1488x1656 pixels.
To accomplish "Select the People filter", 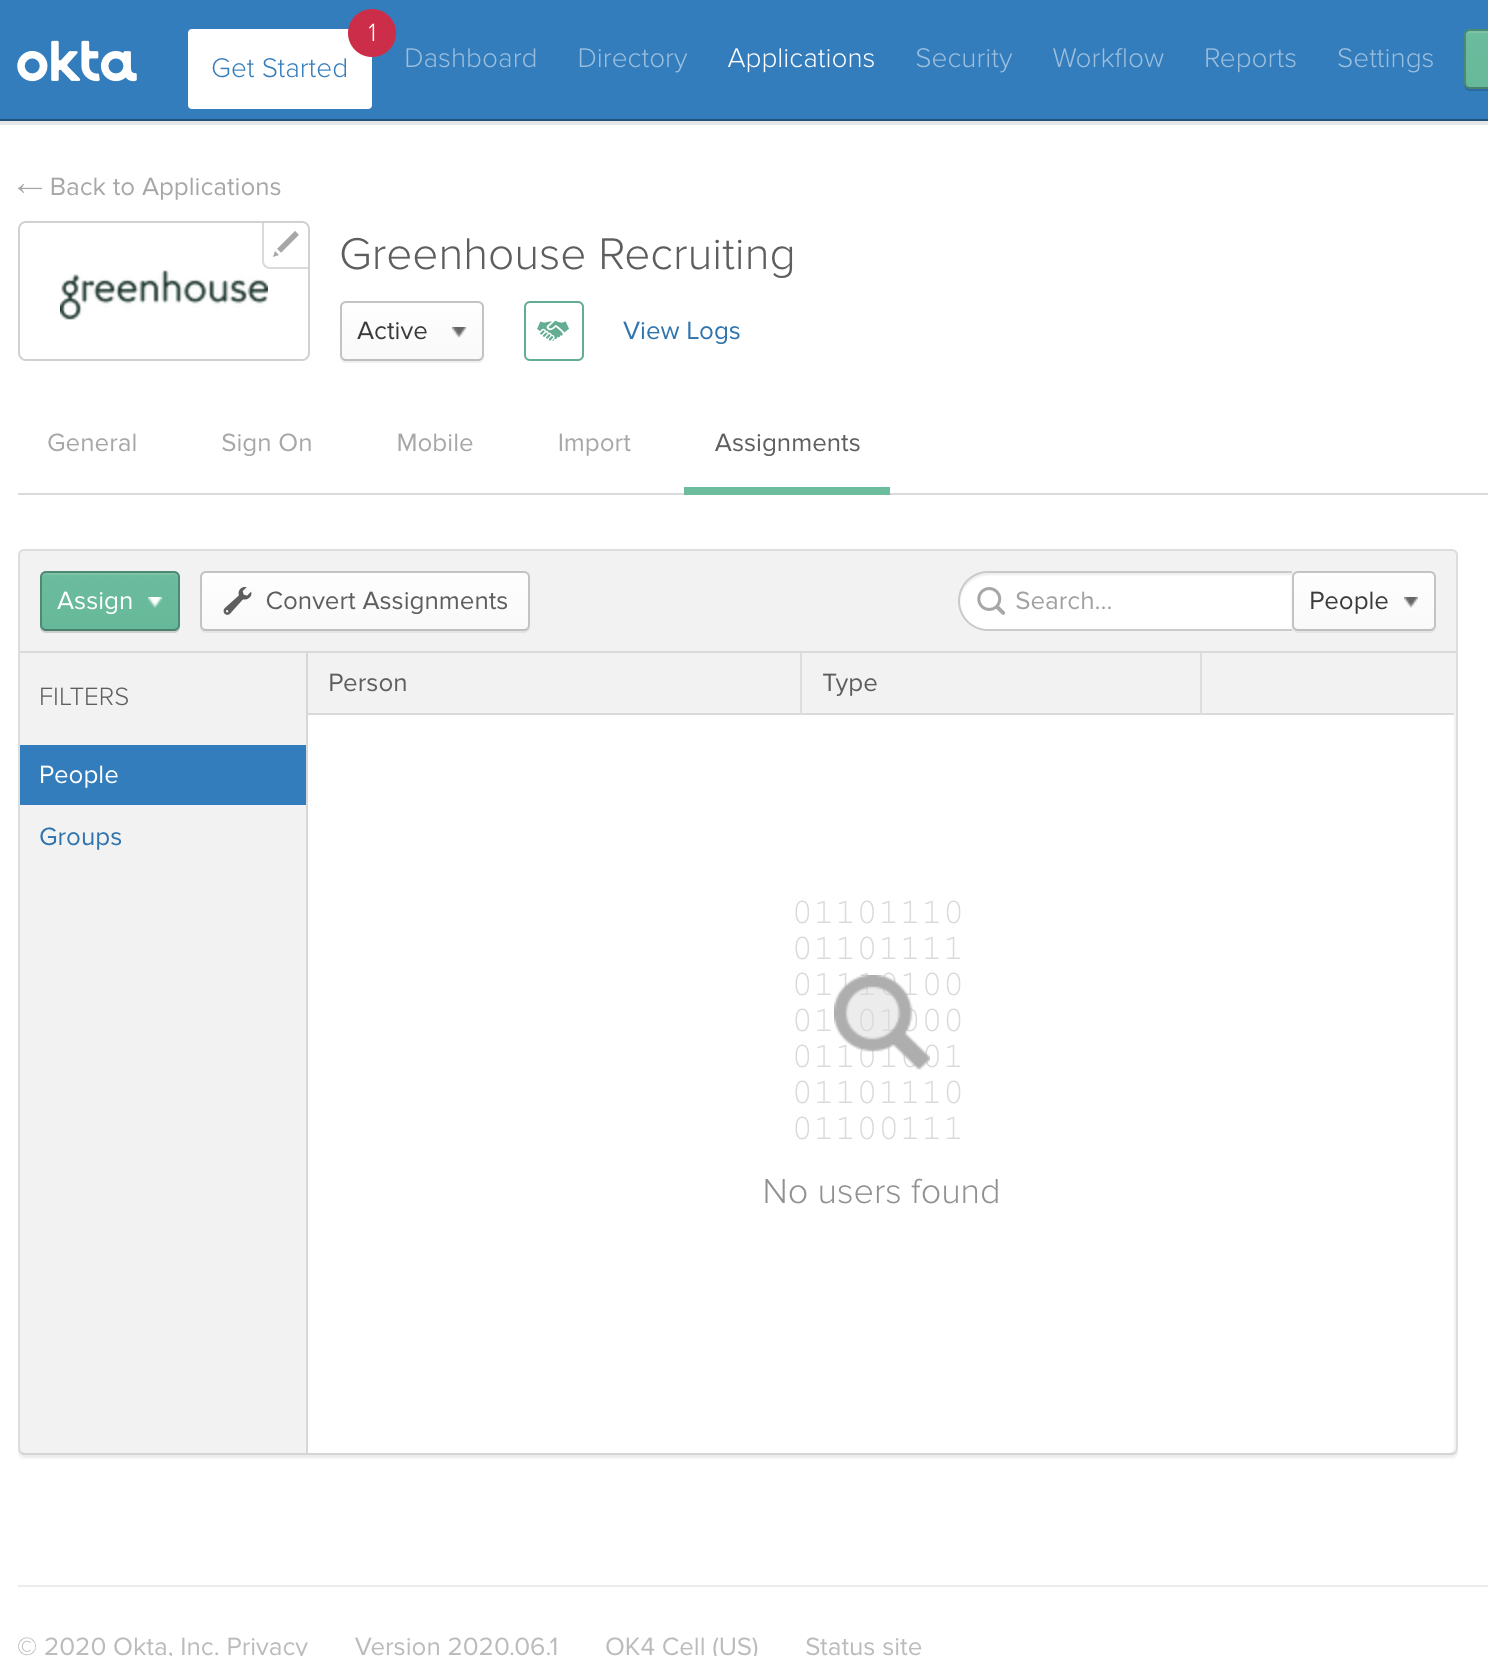I will point(163,775).
